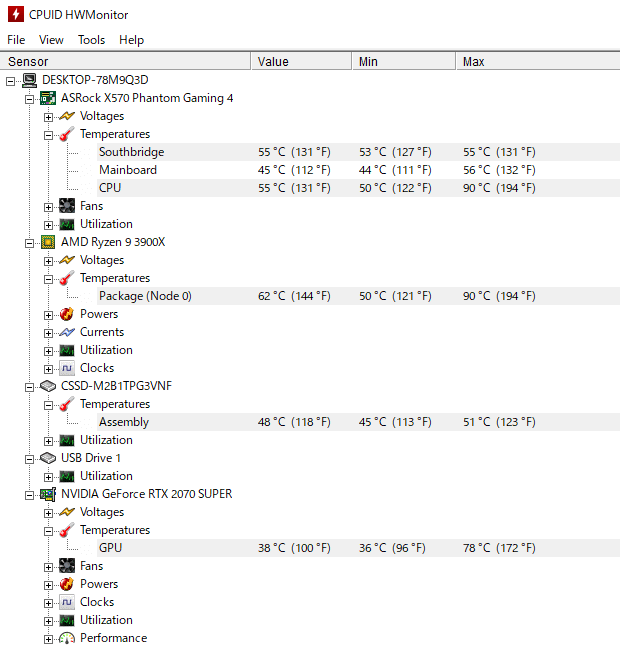Click the thermometer icon under CSSD-M2B1TPG3VNF
The height and width of the screenshot is (651, 620).
[67, 404]
